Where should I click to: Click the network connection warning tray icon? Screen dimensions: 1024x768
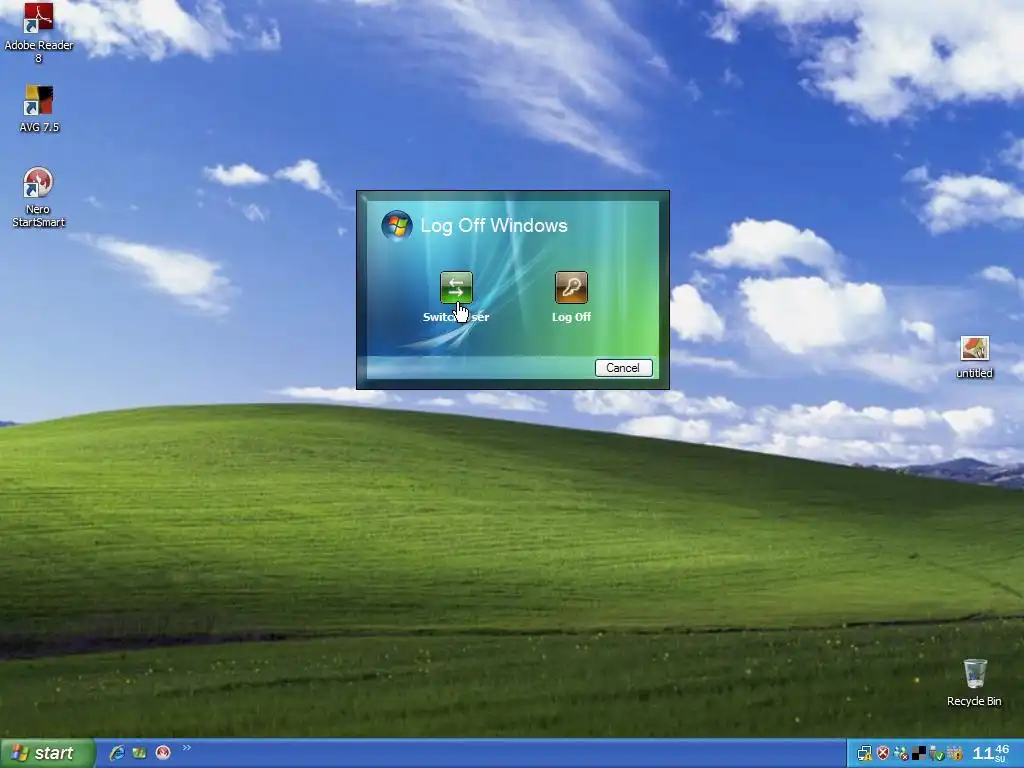pos(865,753)
